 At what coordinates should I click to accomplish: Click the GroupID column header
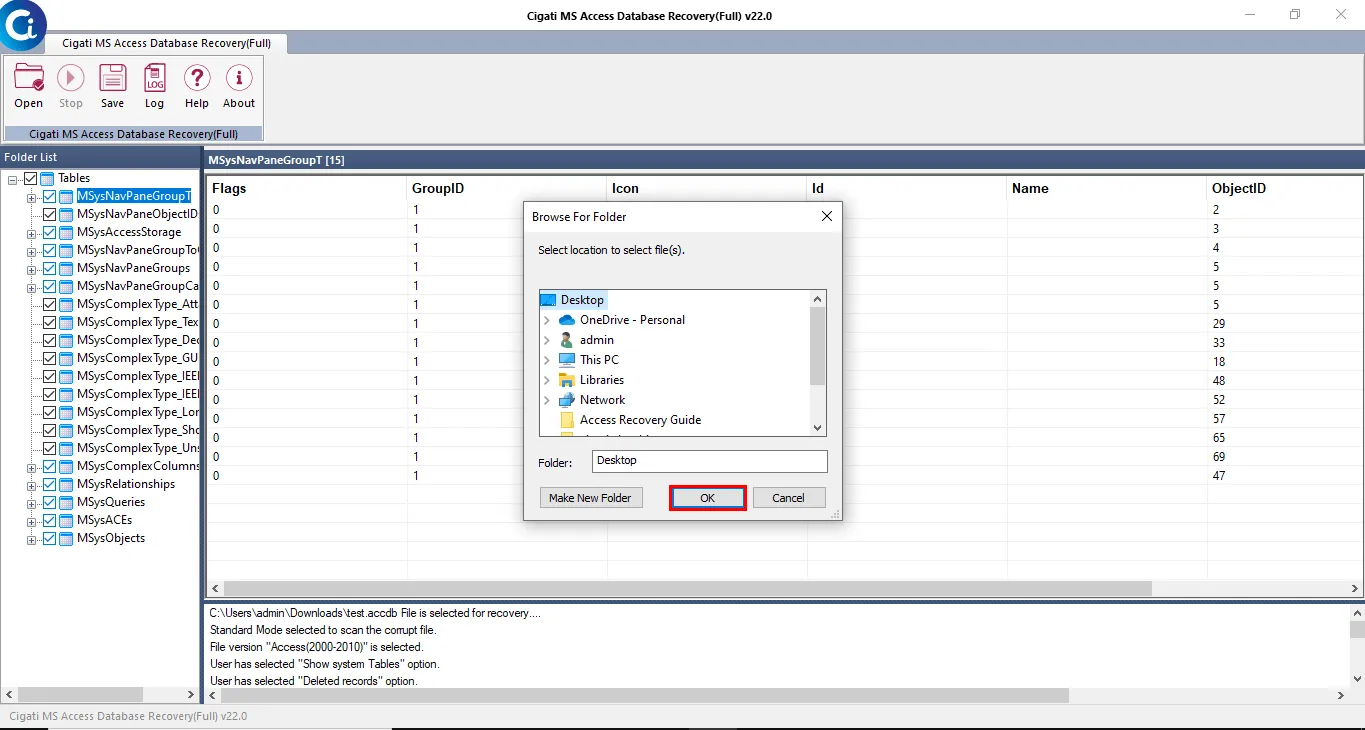click(507, 188)
